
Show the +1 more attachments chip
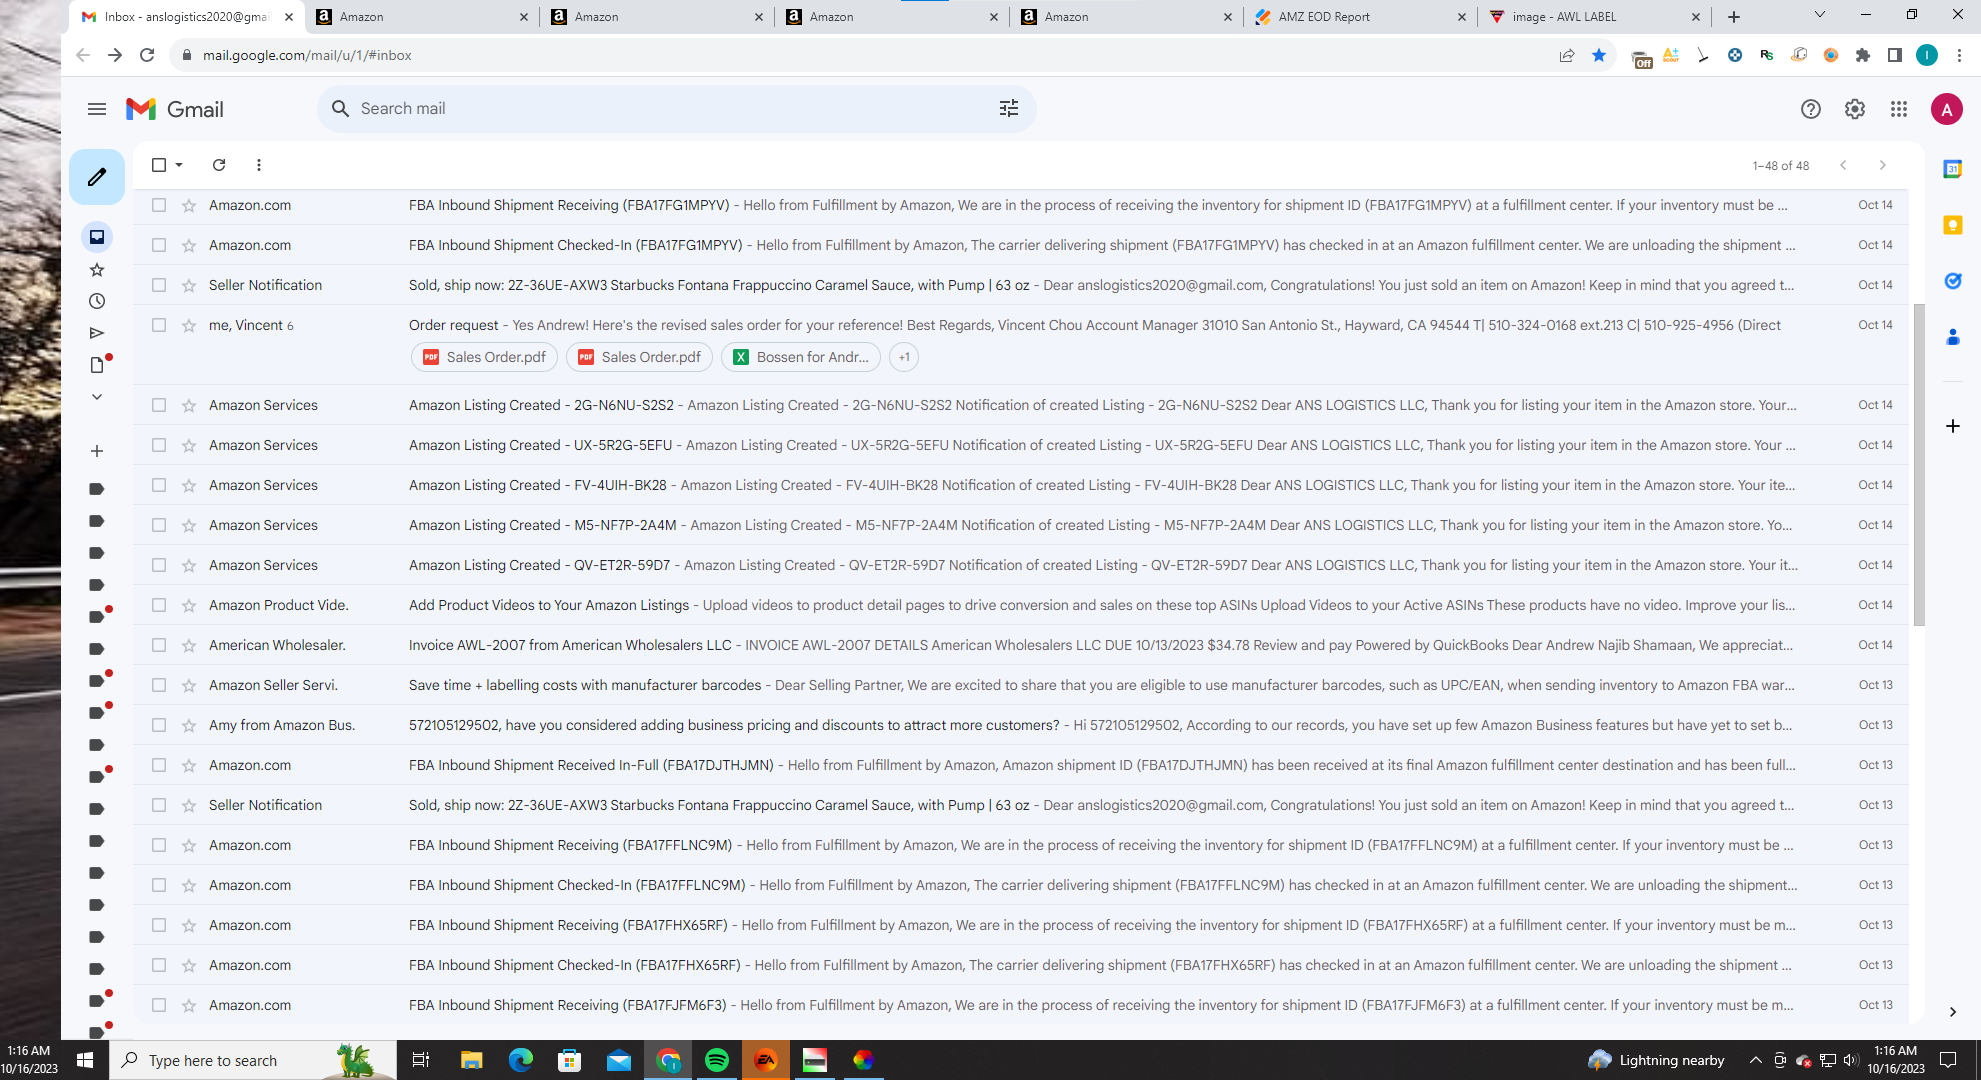pos(904,357)
